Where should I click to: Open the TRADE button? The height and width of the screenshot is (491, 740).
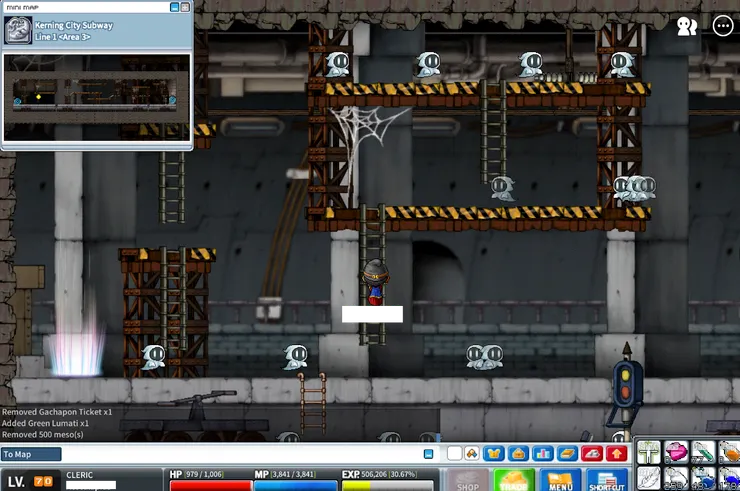tap(513, 480)
